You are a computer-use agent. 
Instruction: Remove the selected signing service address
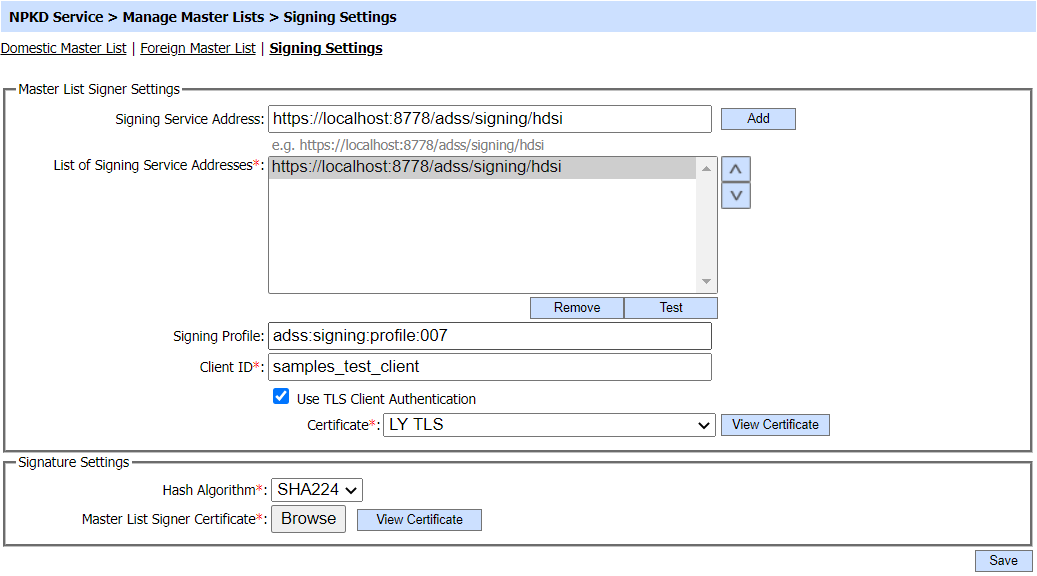click(577, 308)
